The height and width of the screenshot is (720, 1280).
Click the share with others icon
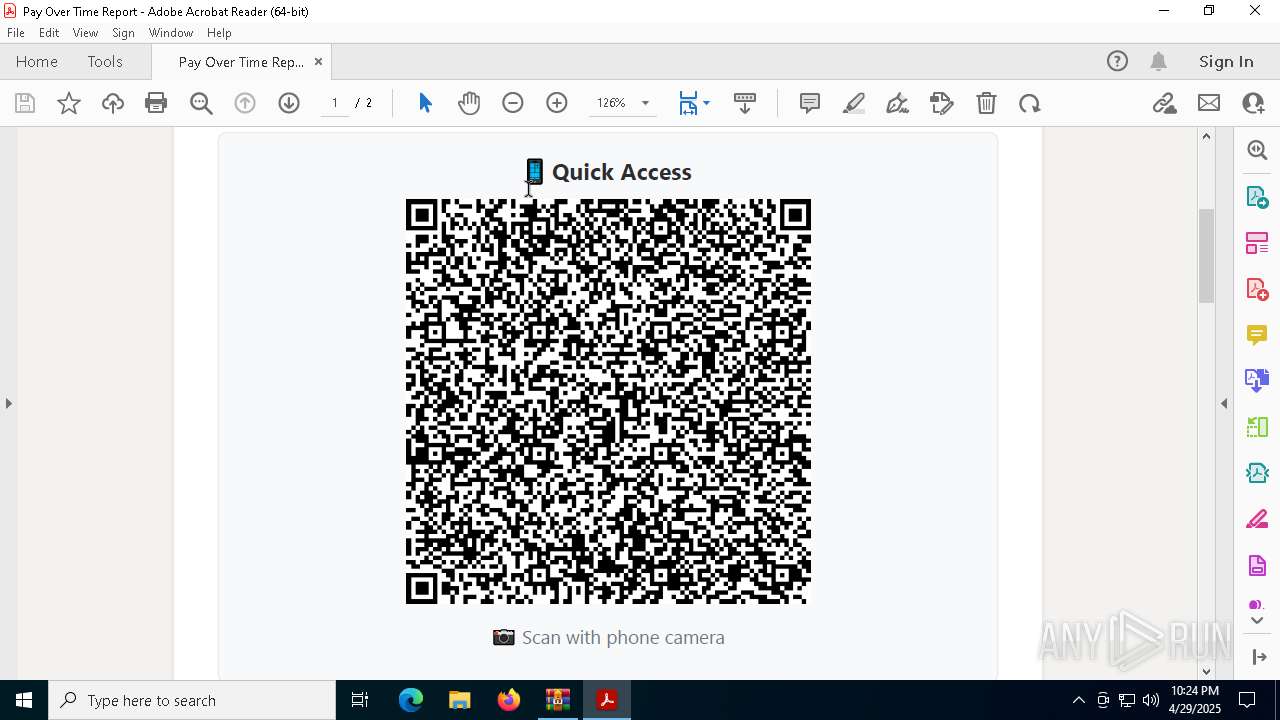[x=1253, y=103]
